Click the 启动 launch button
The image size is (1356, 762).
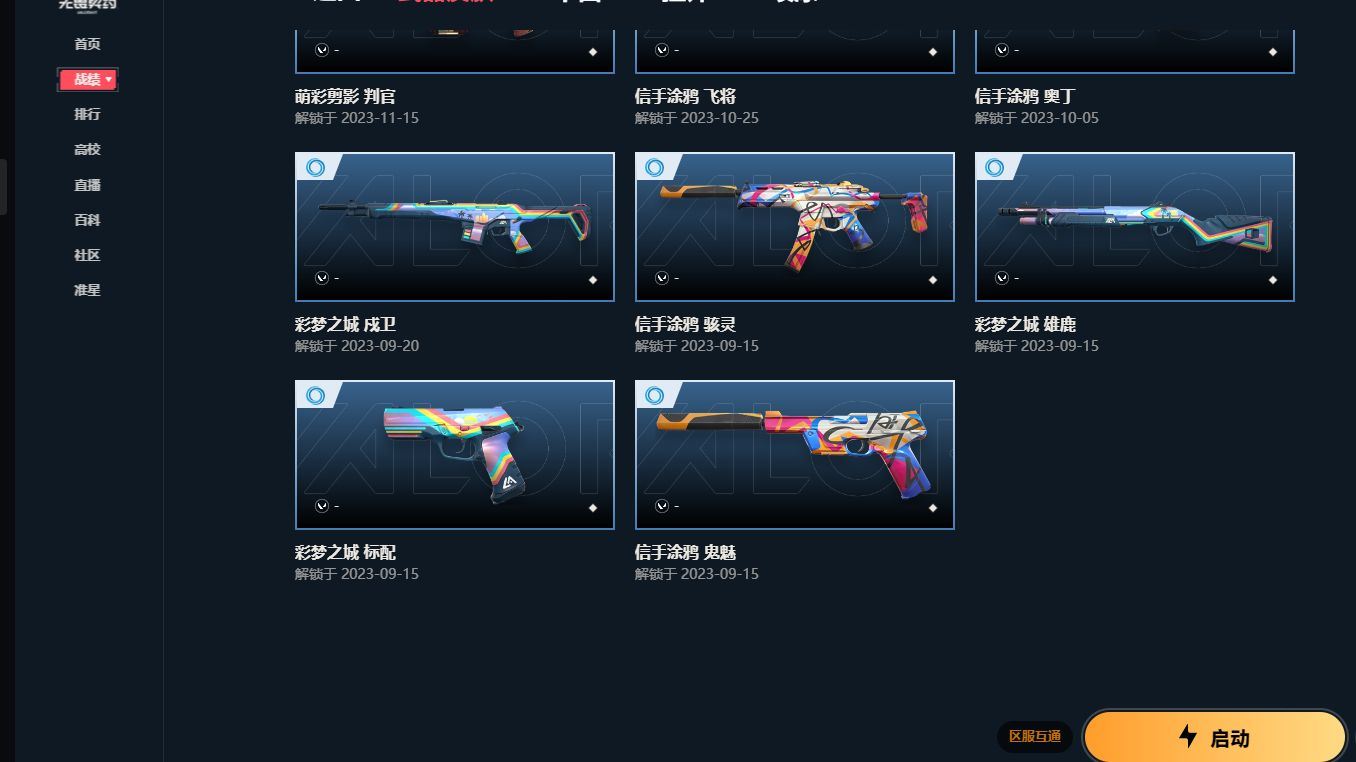[x=1215, y=738]
